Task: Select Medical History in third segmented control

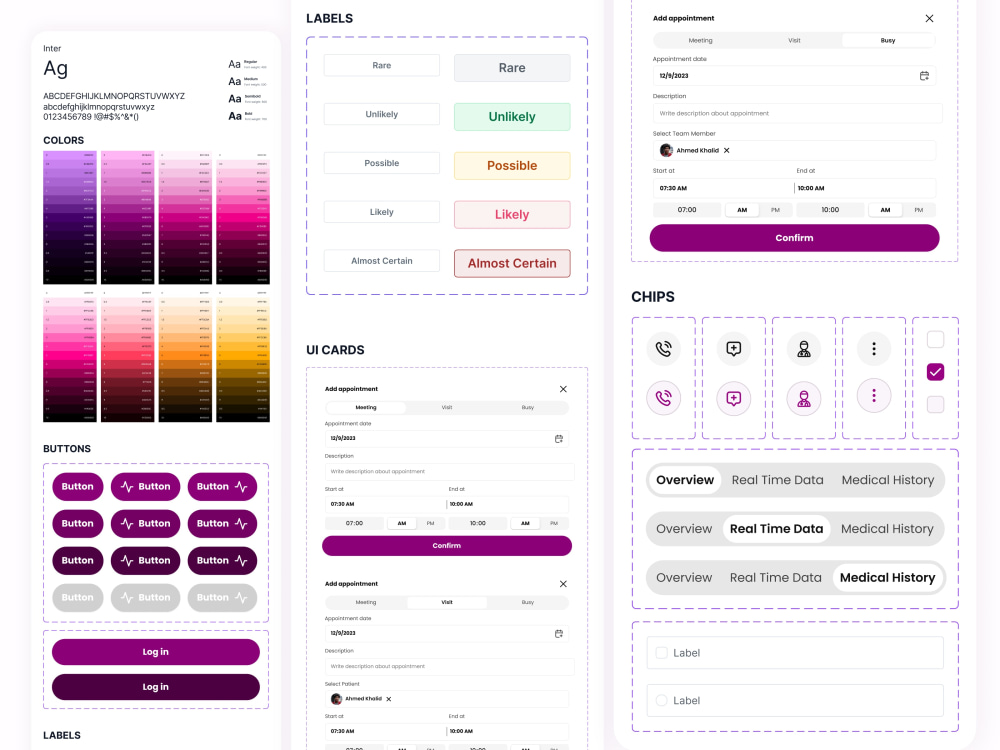Action: [887, 577]
